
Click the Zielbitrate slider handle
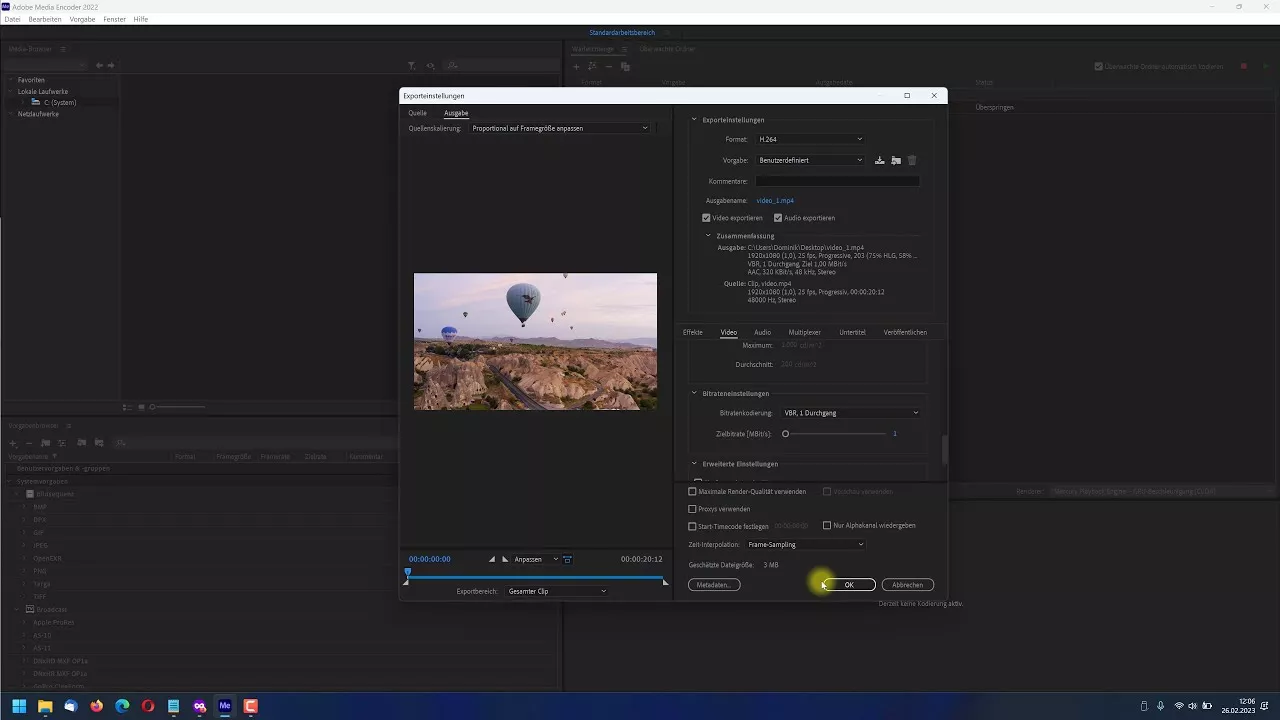[x=786, y=434]
